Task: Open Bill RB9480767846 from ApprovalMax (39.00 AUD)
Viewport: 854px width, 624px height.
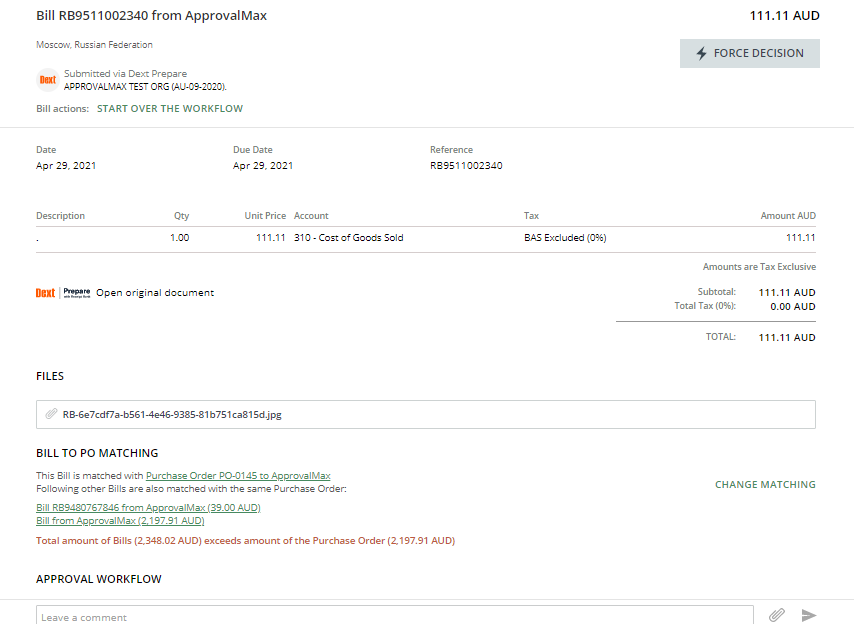Action: click(x=148, y=507)
